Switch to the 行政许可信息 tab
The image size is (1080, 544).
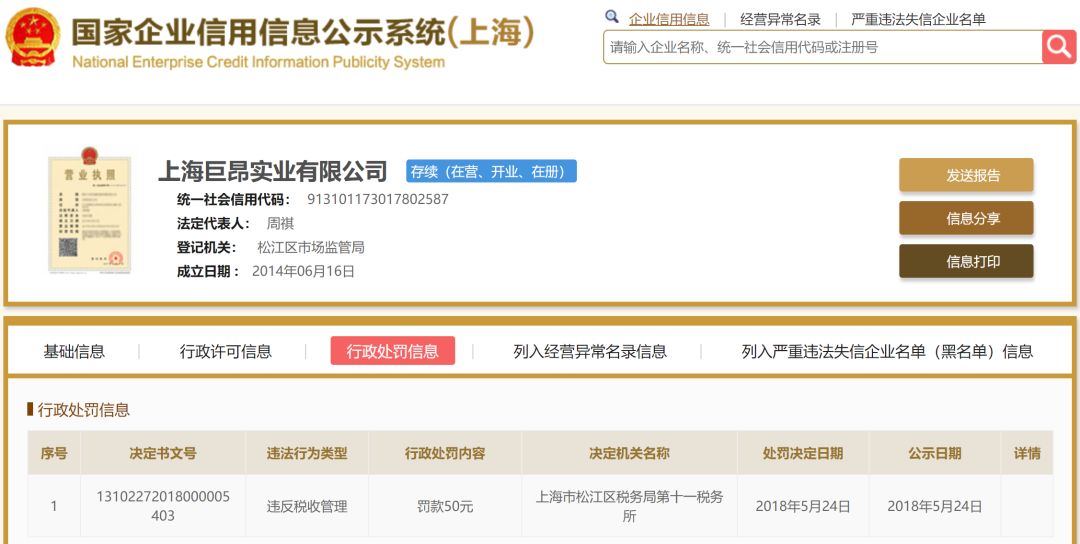(x=226, y=351)
